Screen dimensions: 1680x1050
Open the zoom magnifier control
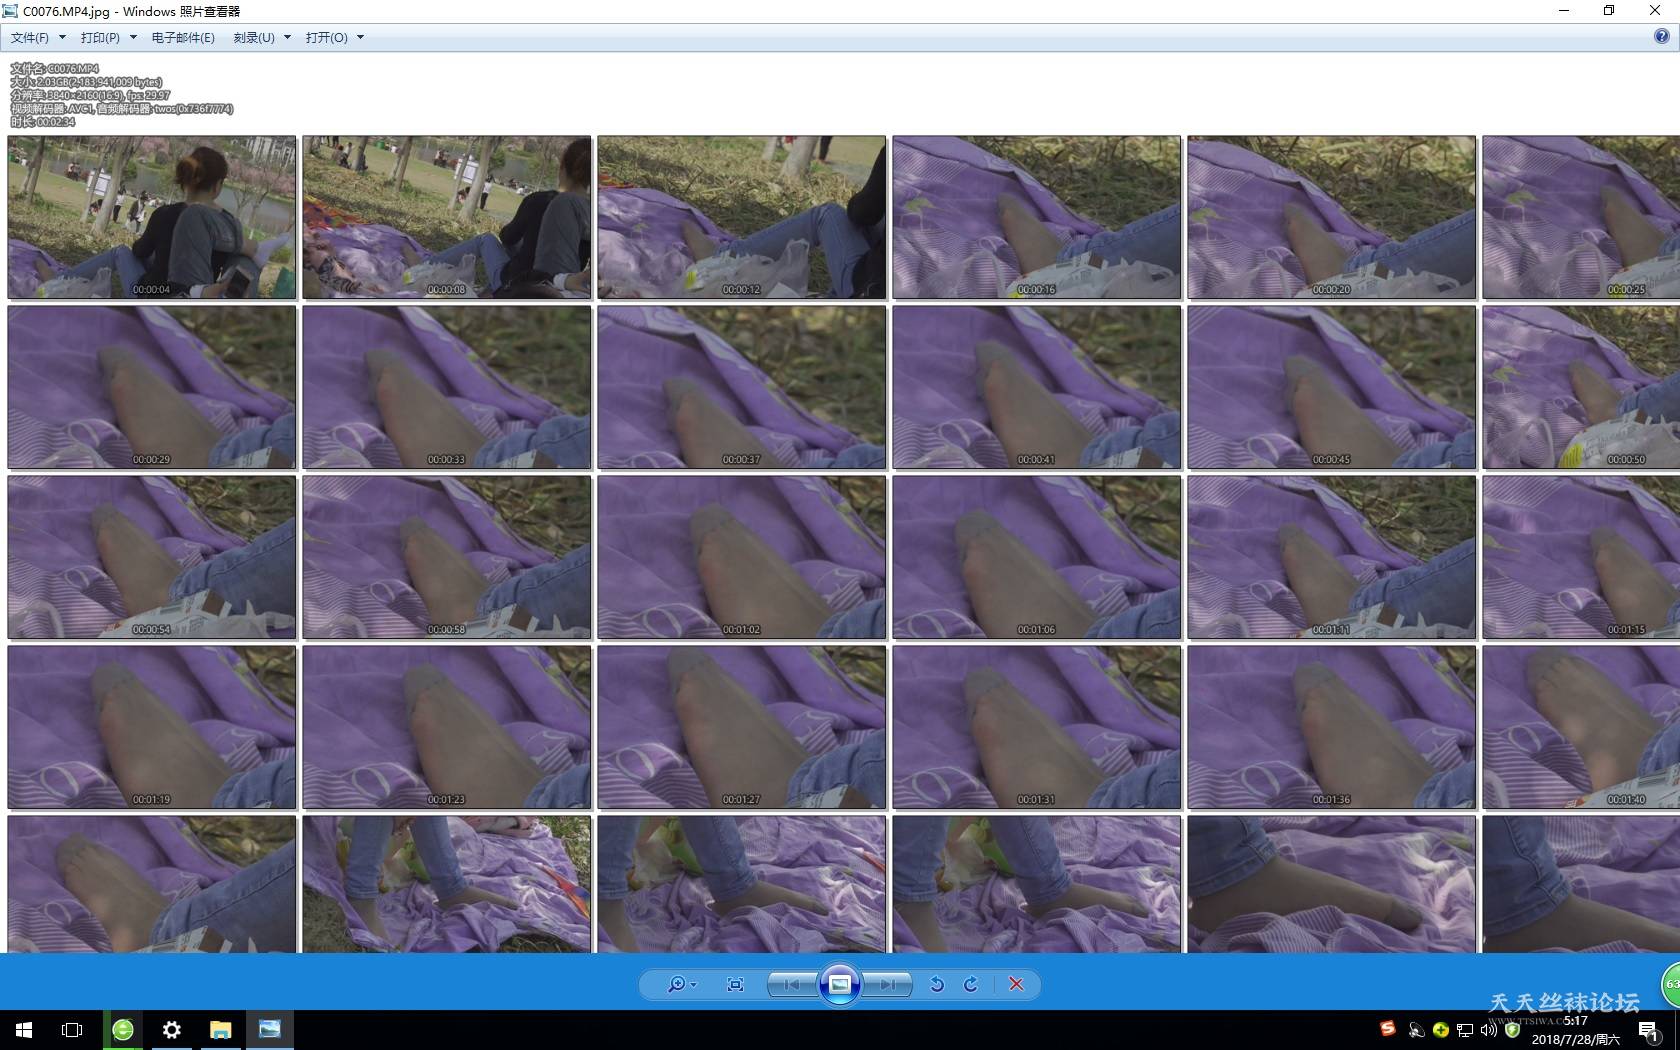click(682, 985)
